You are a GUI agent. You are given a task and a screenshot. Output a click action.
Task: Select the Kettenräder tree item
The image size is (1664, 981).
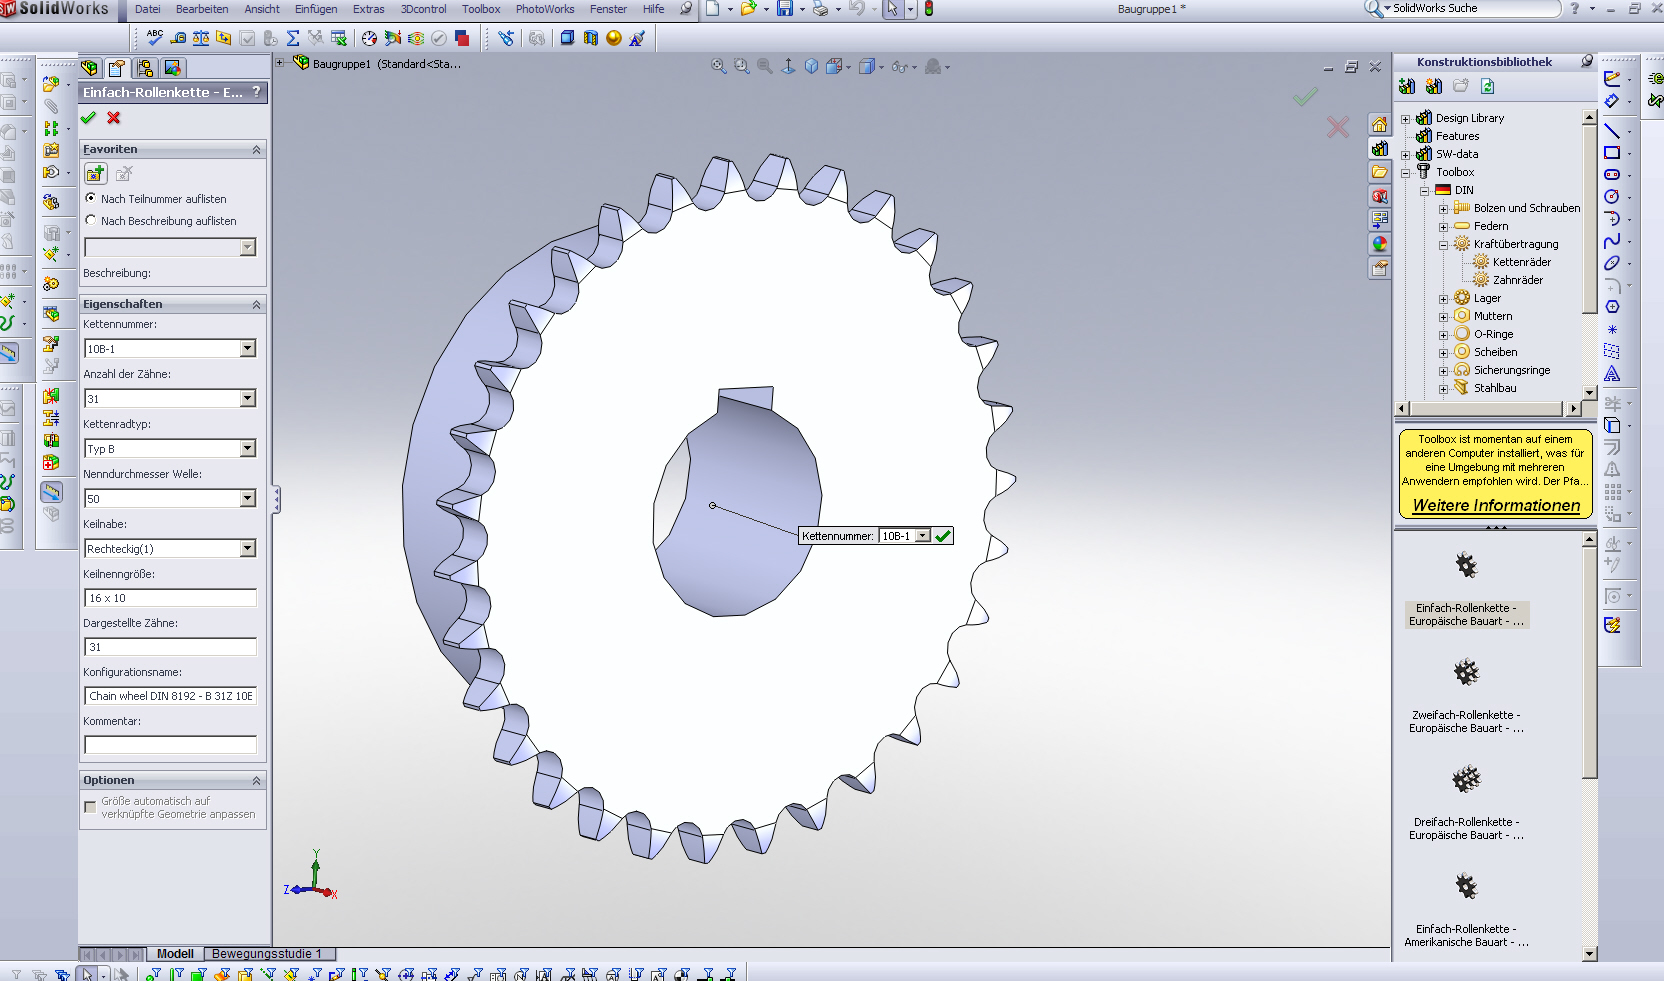tap(1522, 262)
